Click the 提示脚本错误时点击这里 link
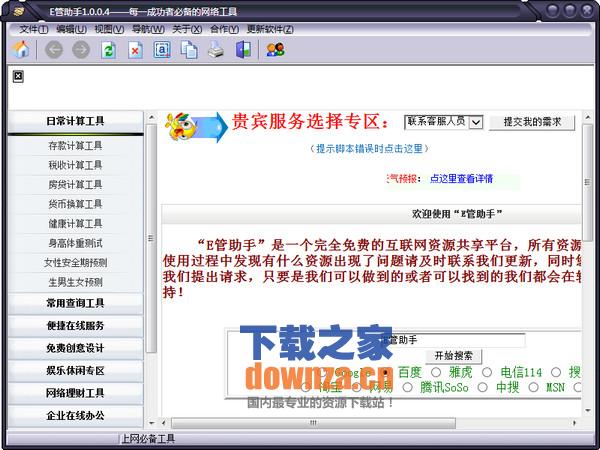Viewport: 600px width, 450px height. tap(369, 149)
